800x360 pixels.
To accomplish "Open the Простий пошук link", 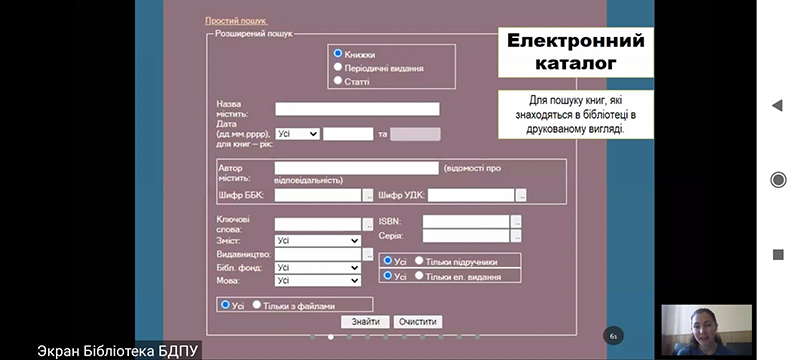I will 236,21.
